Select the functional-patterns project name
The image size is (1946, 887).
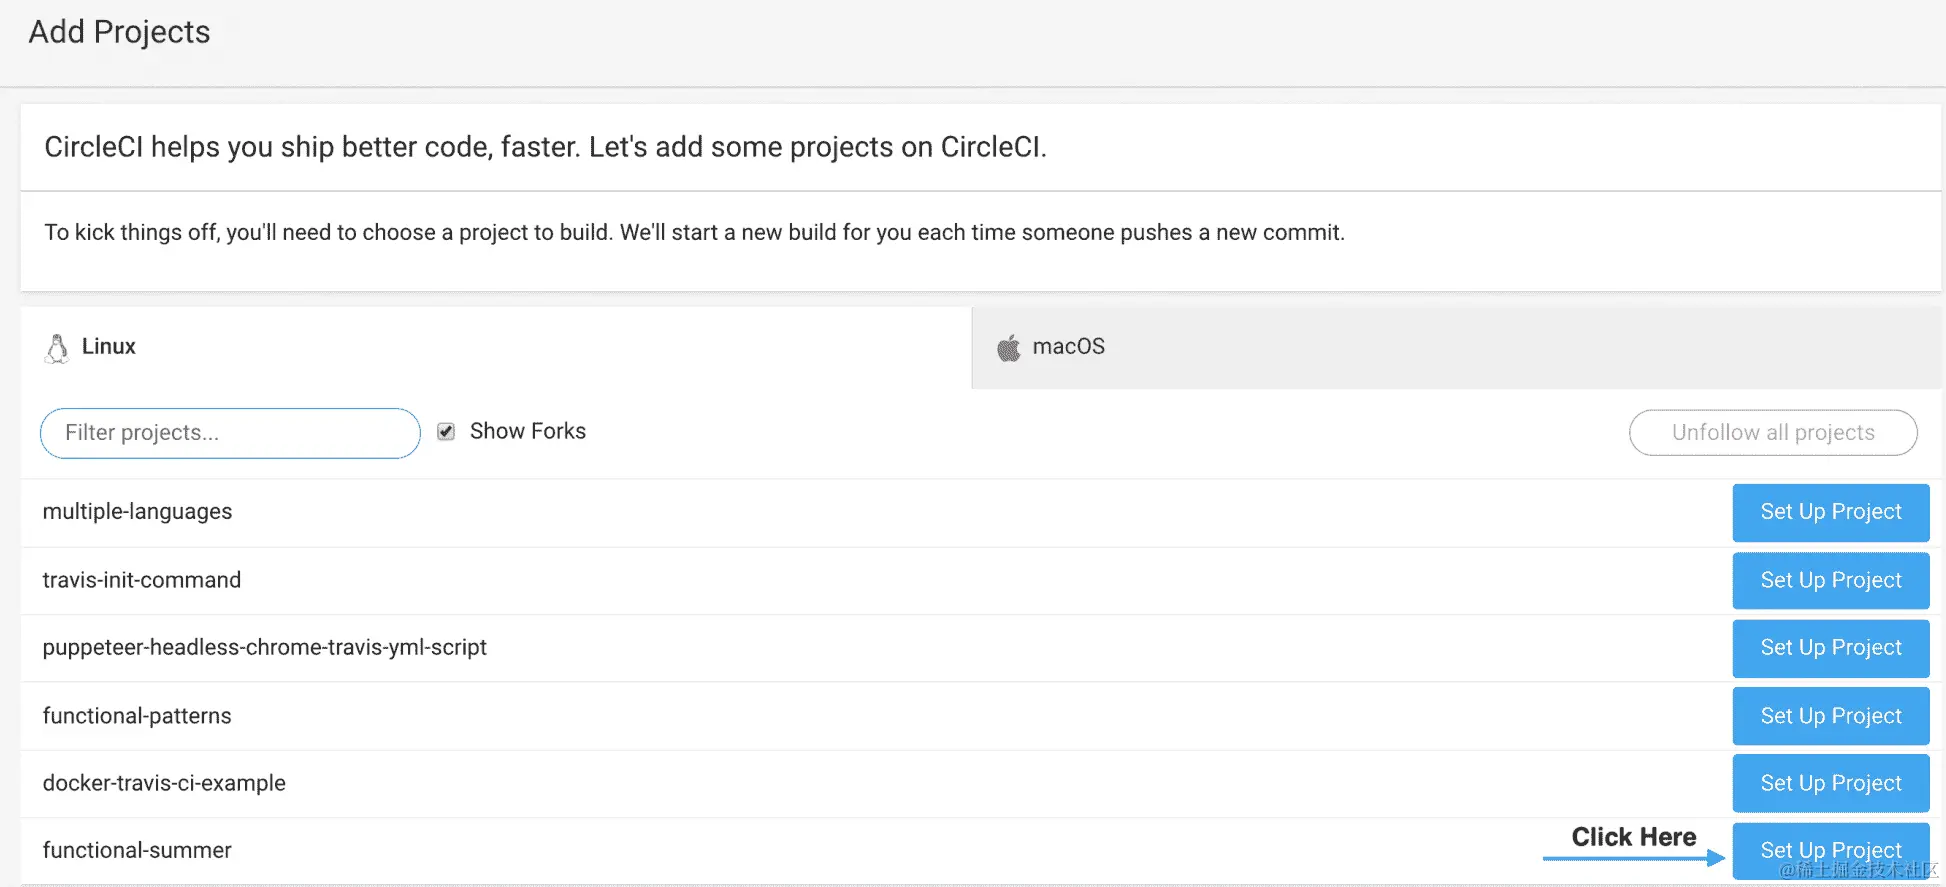[x=137, y=716]
